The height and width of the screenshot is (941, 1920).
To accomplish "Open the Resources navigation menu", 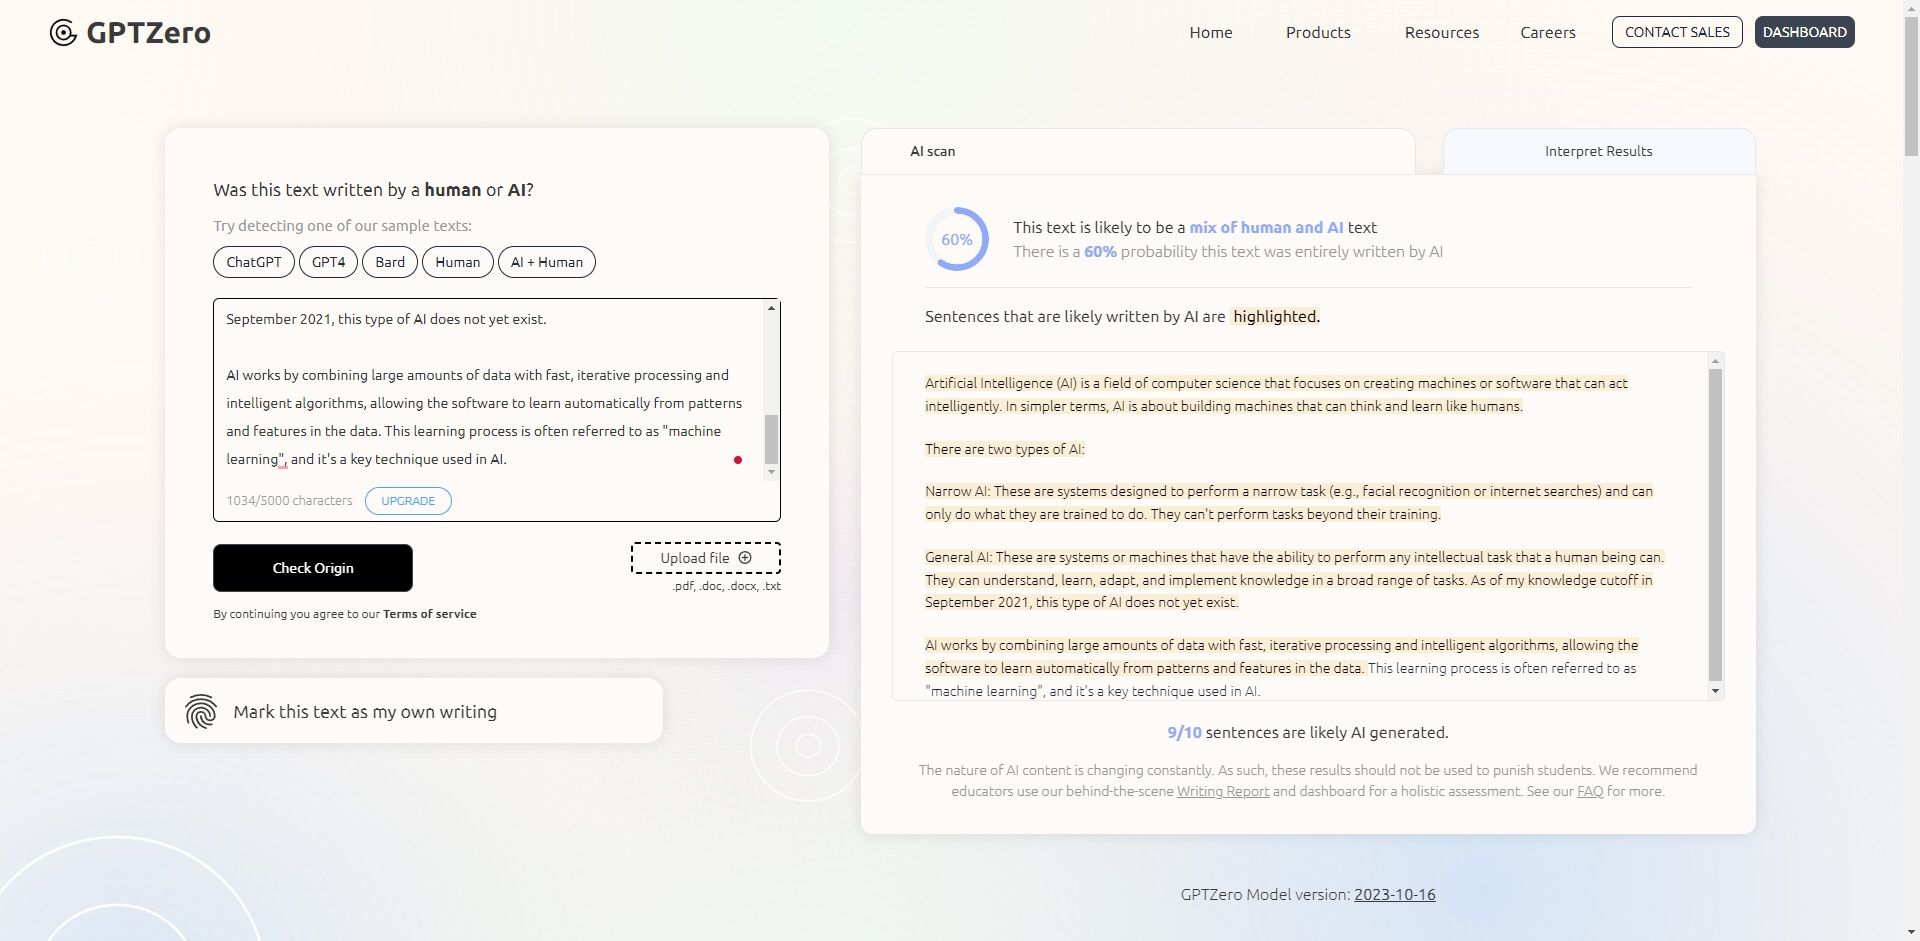I will point(1441,32).
